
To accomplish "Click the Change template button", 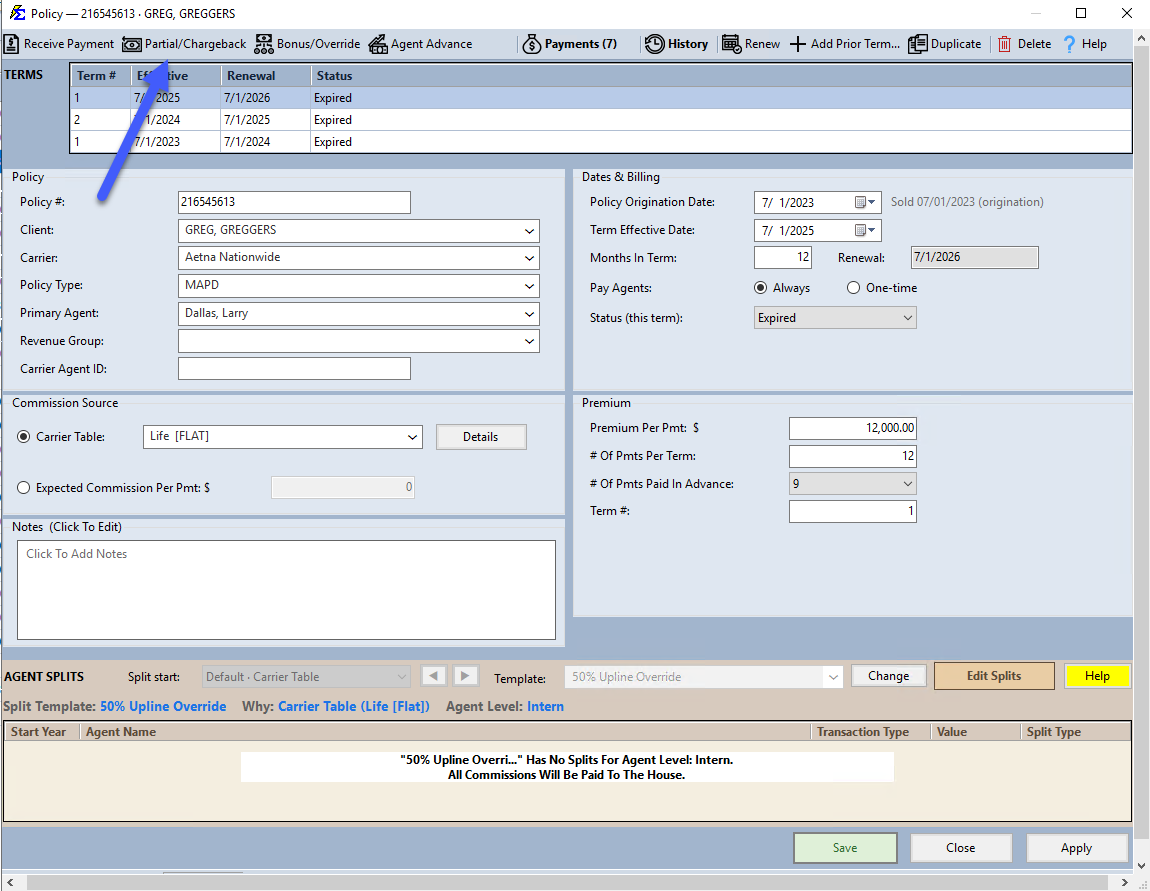I will click(x=888, y=676).
